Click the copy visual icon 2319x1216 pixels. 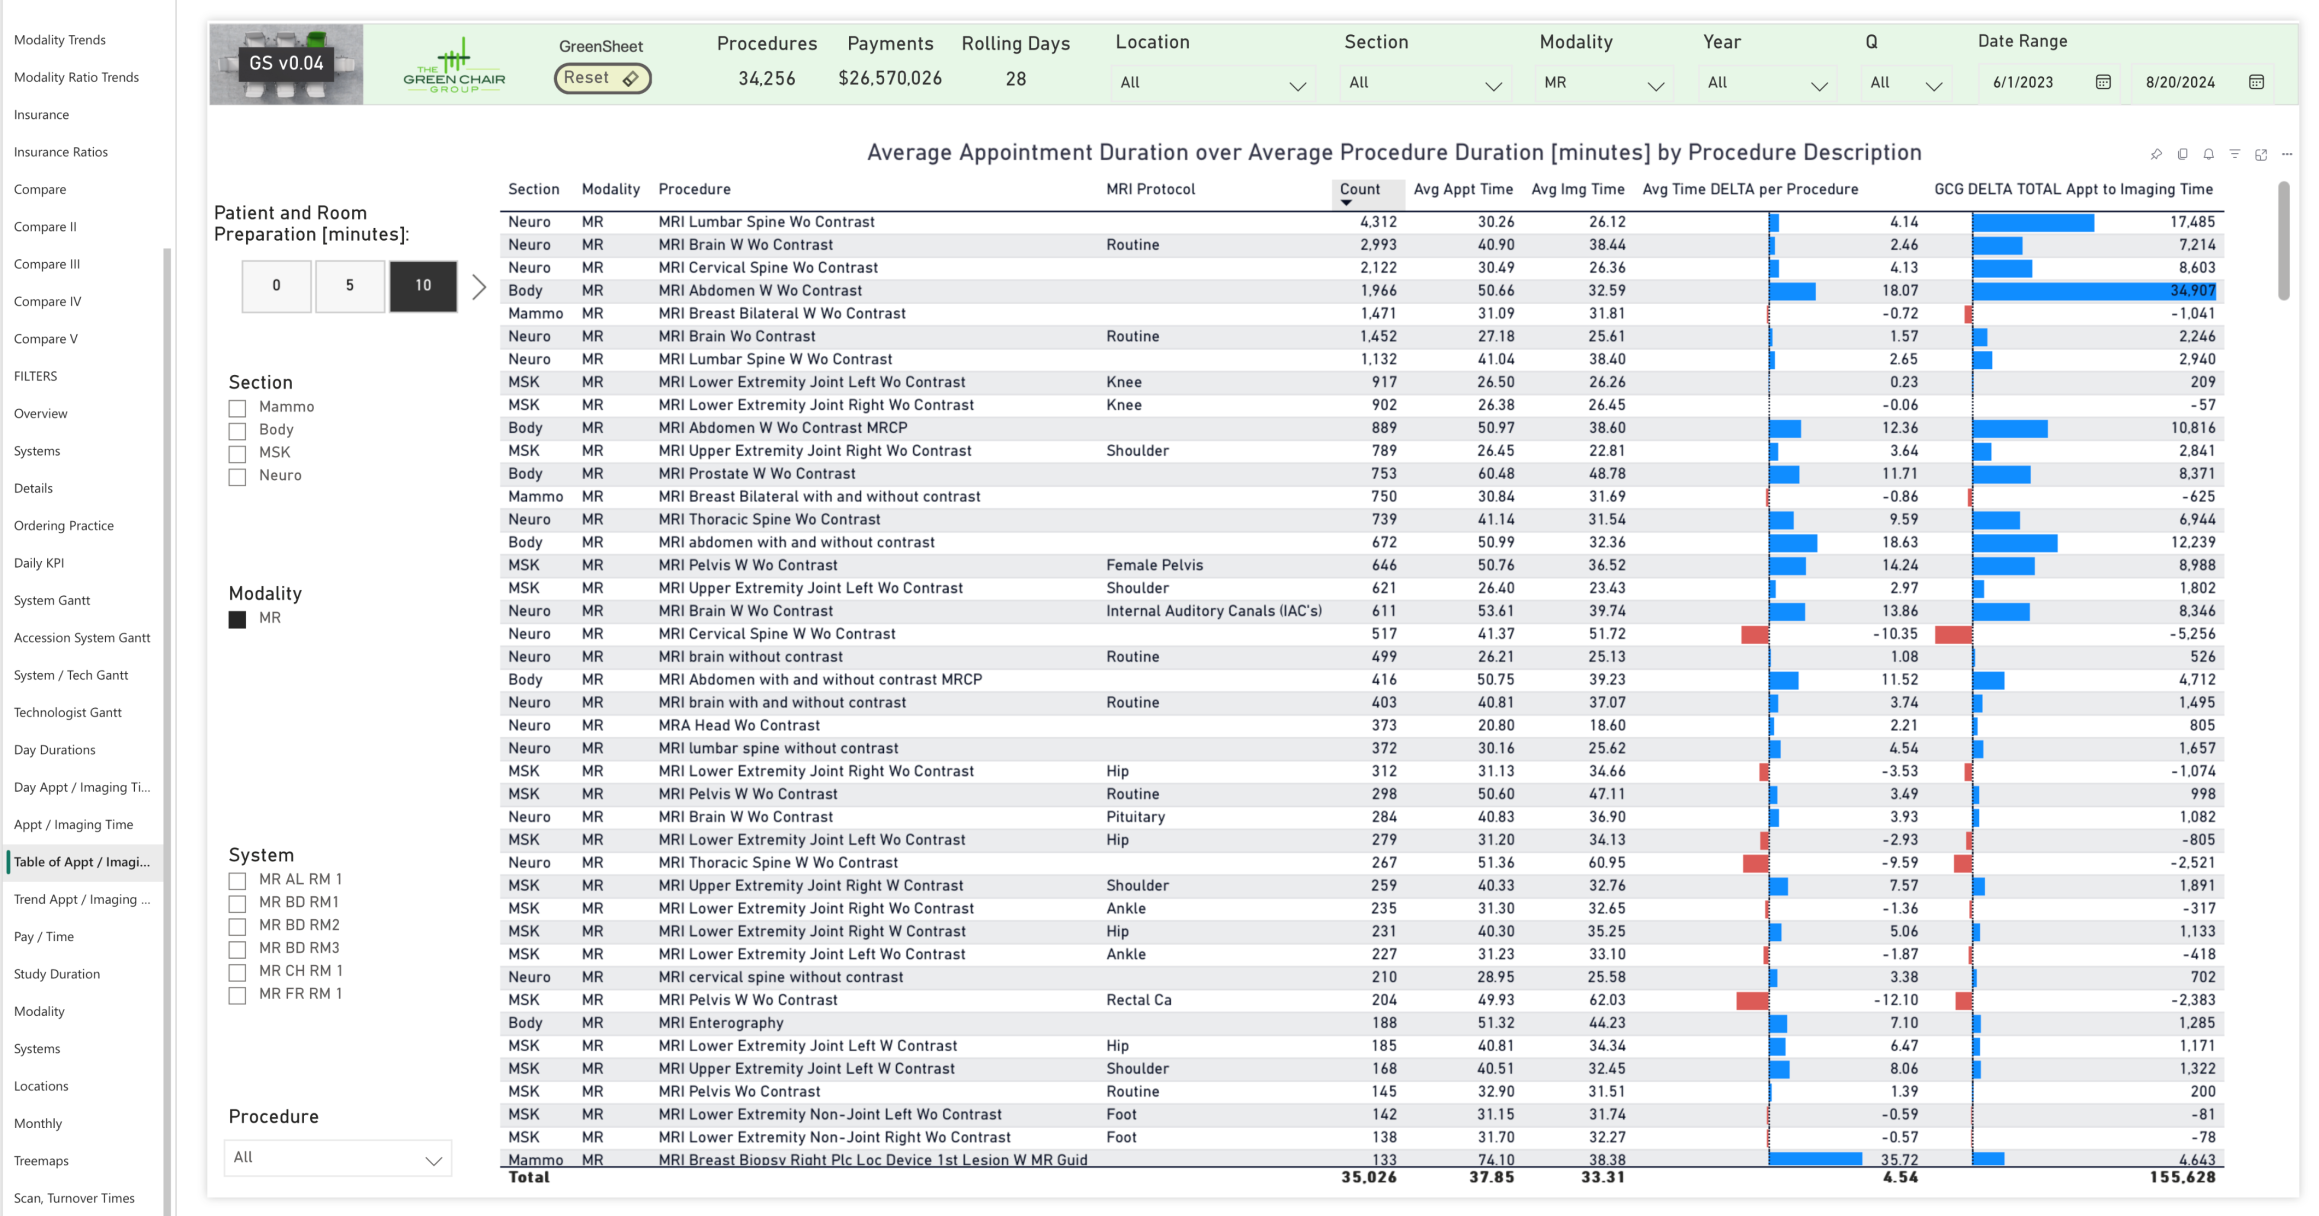point(2182,154)
